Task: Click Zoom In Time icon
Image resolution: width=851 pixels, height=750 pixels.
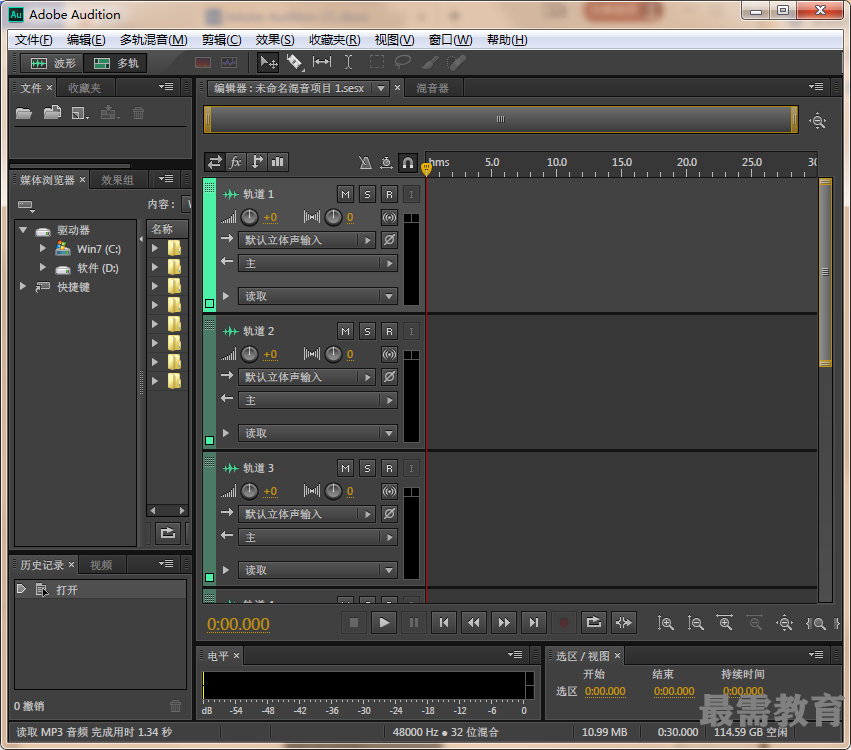Action: coord(725,623)
